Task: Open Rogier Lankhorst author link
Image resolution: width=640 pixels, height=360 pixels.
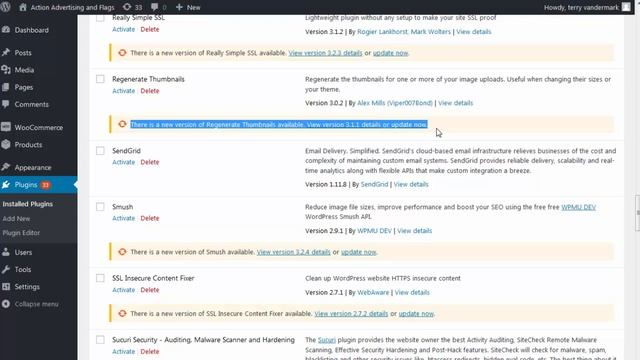Action: pyautogui.click(x=382, y=31)
